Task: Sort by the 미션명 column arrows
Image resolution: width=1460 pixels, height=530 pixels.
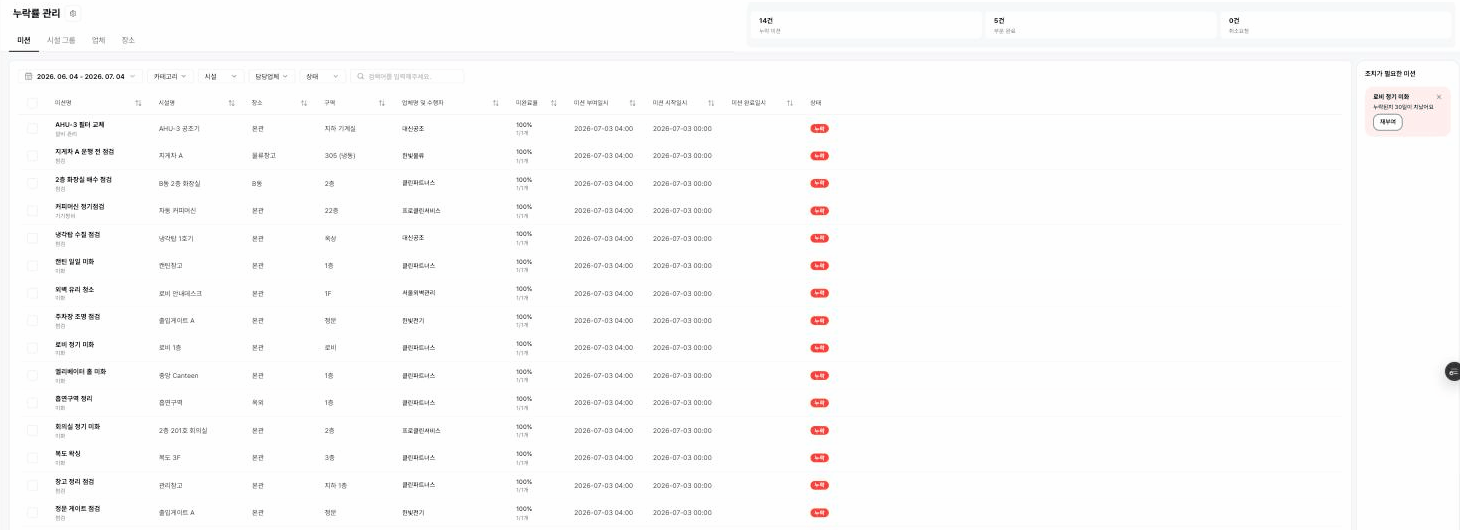Action: (x=138, y=103)
